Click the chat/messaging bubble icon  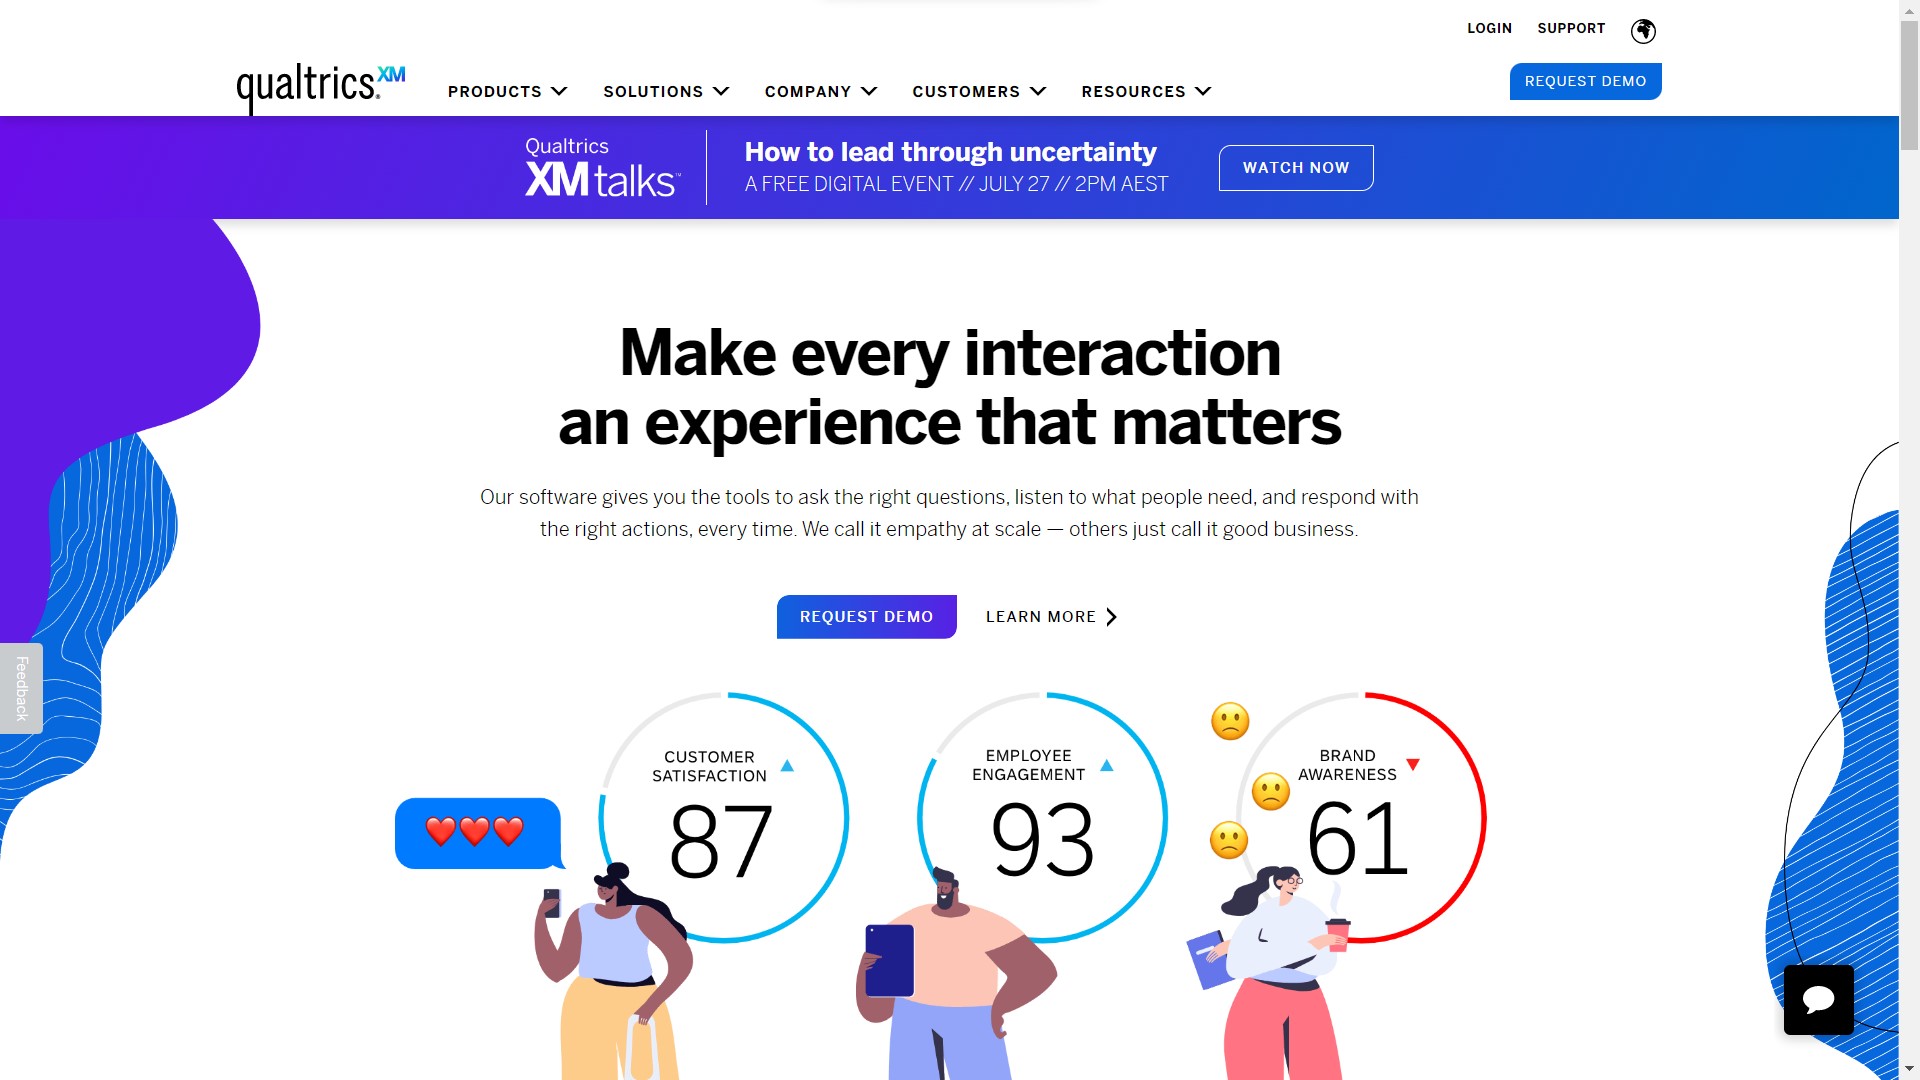[1818, 1000]
